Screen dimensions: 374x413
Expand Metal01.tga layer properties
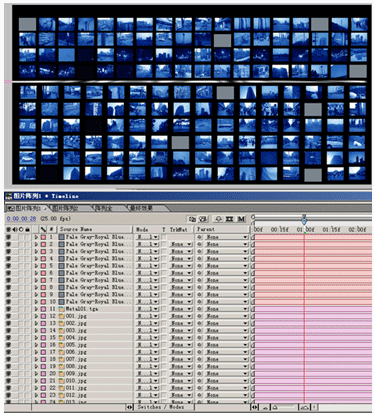[36, 309]
